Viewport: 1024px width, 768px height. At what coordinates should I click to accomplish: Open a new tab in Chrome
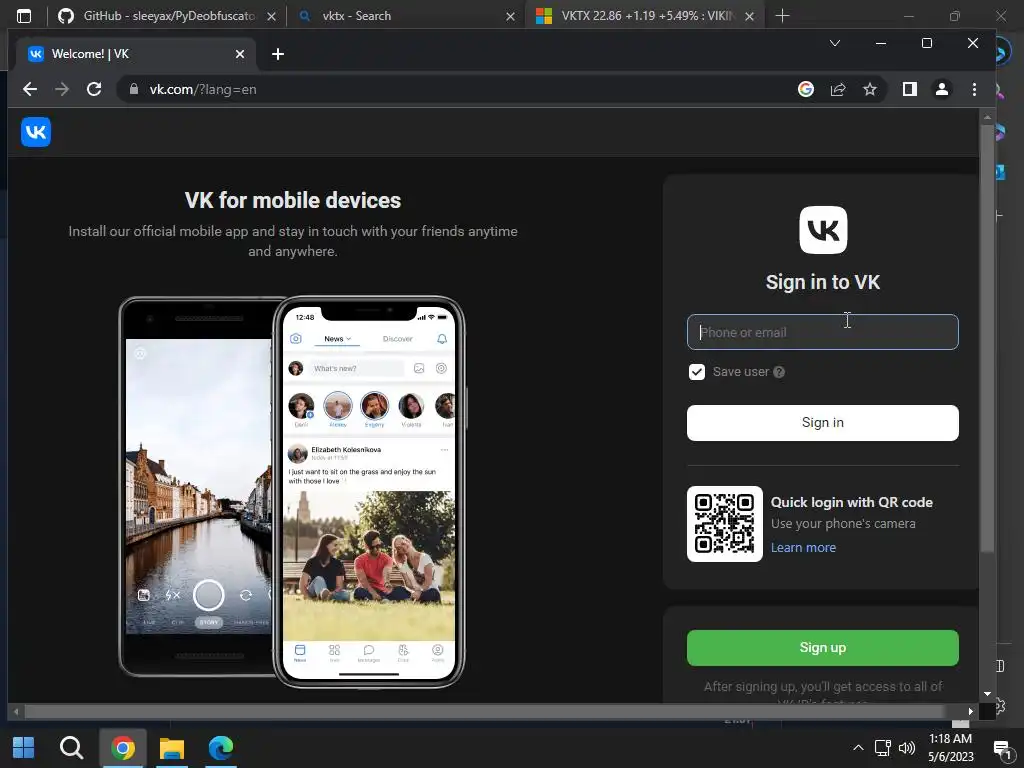[278, 54]
